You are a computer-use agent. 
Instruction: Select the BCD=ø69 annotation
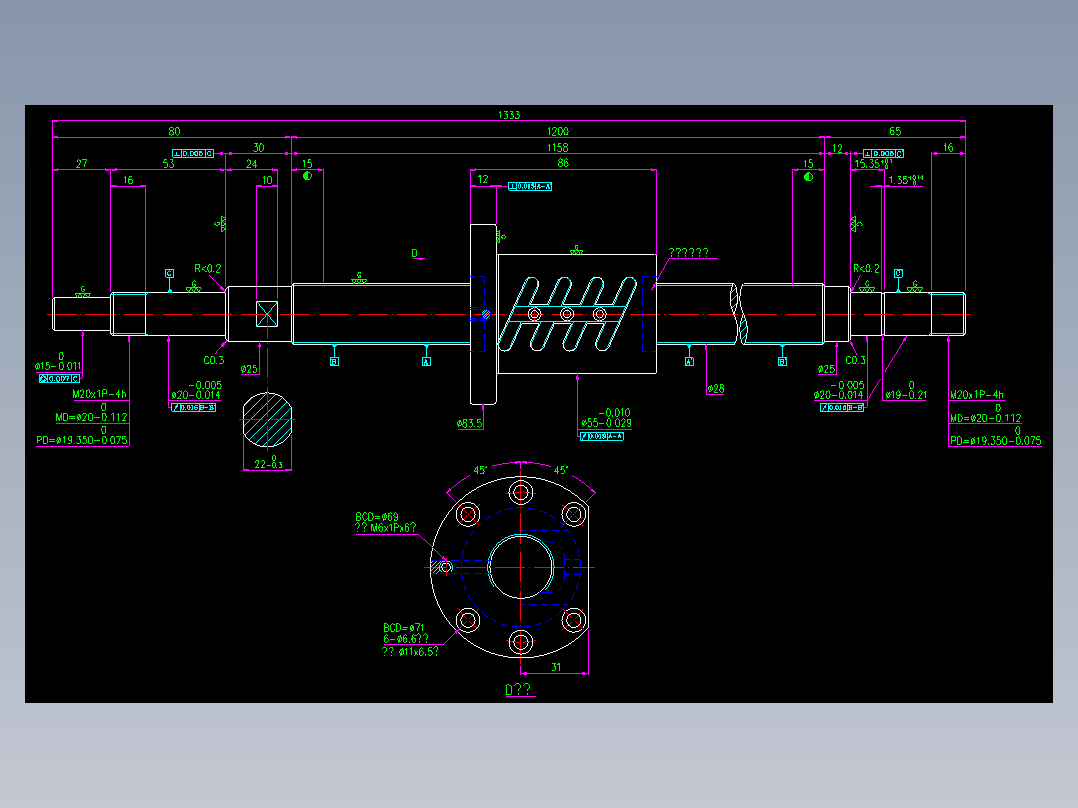tap(377, 517)
